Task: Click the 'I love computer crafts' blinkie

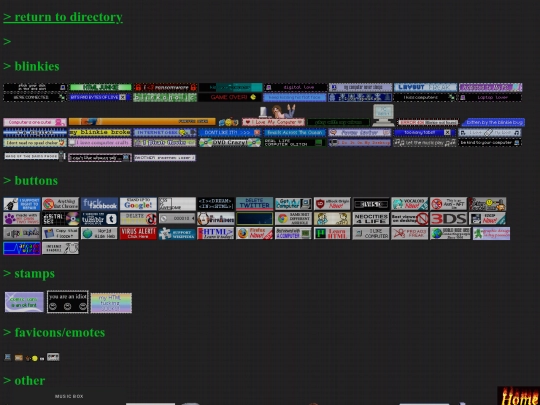Action: coord(100,143)
